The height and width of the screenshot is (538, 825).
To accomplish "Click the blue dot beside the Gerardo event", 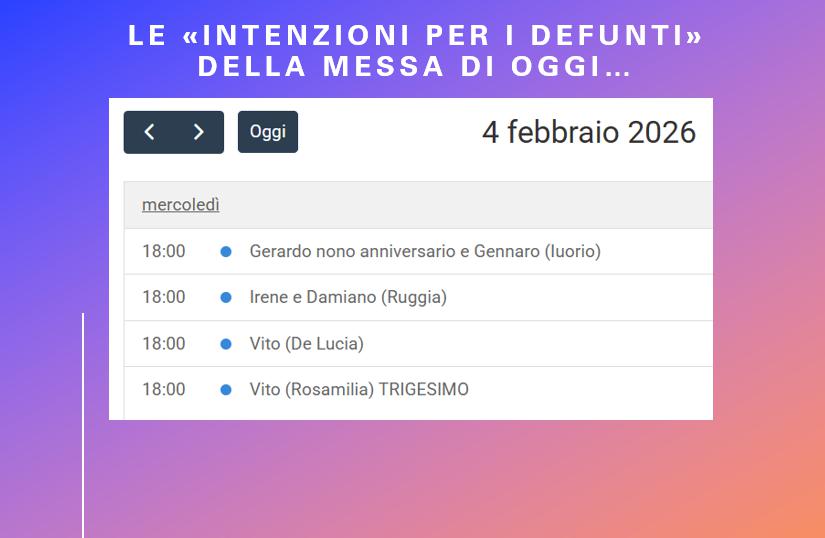I will [x=226, y=252].
